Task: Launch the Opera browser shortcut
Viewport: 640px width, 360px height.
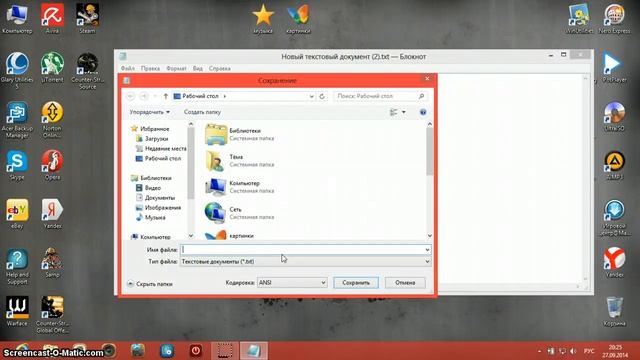Action: coord(52,165)
